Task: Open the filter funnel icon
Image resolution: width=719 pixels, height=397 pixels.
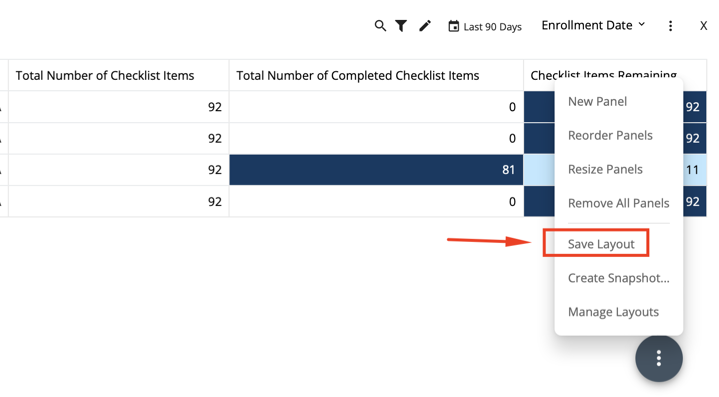Action: click(401, 26)
